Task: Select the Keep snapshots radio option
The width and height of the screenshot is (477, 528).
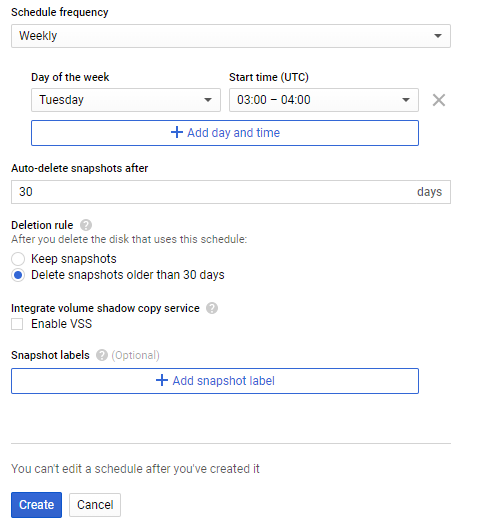Action: click(18, 259)
